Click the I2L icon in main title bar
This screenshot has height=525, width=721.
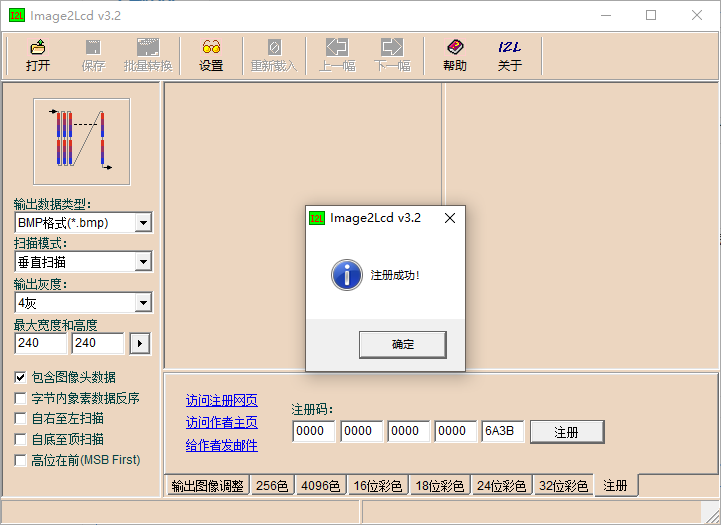coord(17,16)
